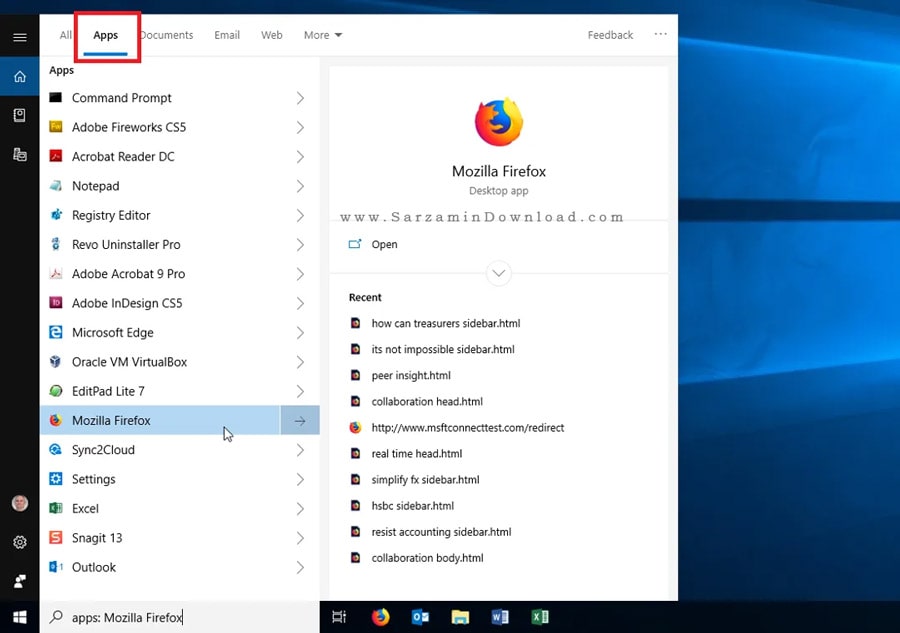Open recent file resist accounting sidebar.html
The image size is (900, 633).
[x=441, y=532]
